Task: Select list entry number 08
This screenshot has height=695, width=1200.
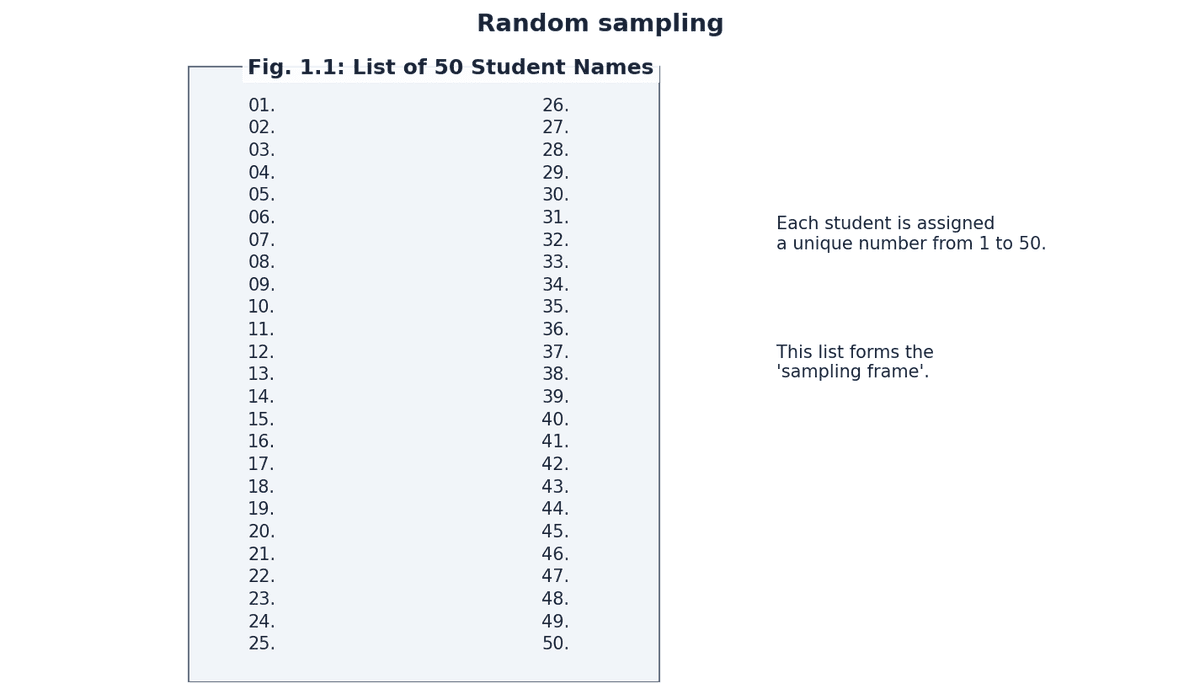Action: [x=261, y=262]
